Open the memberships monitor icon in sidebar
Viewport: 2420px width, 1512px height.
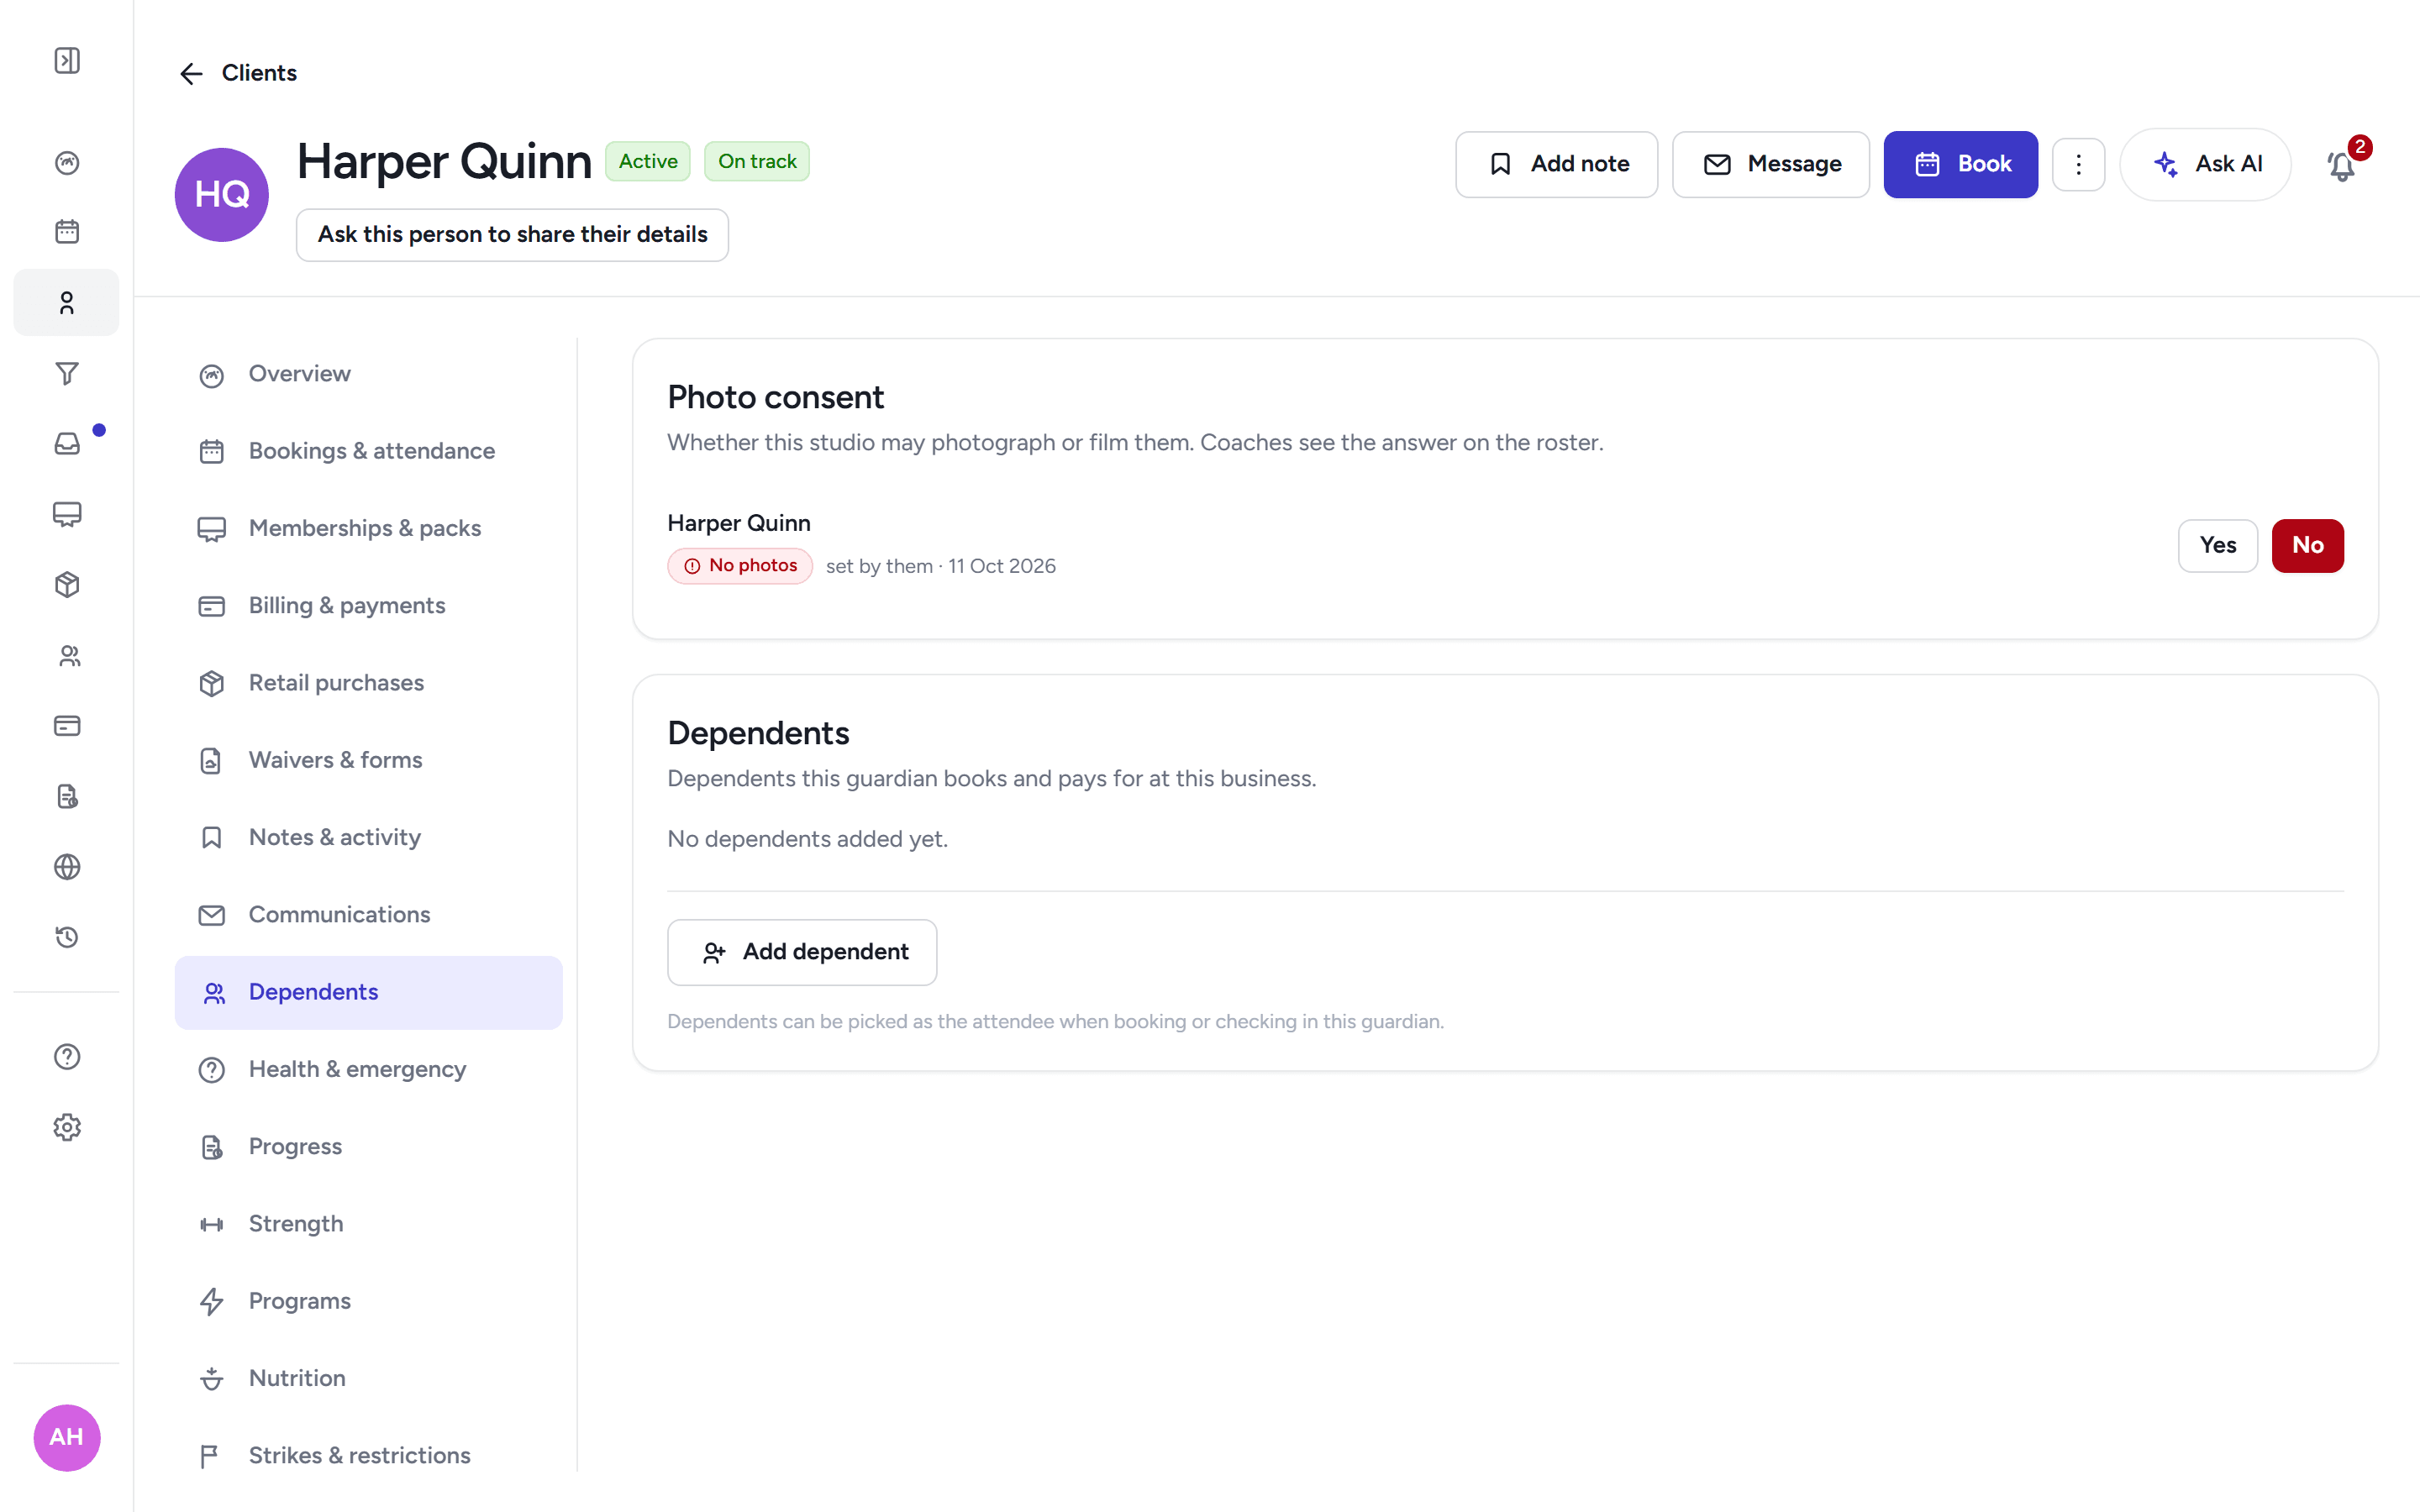[67, 514]
